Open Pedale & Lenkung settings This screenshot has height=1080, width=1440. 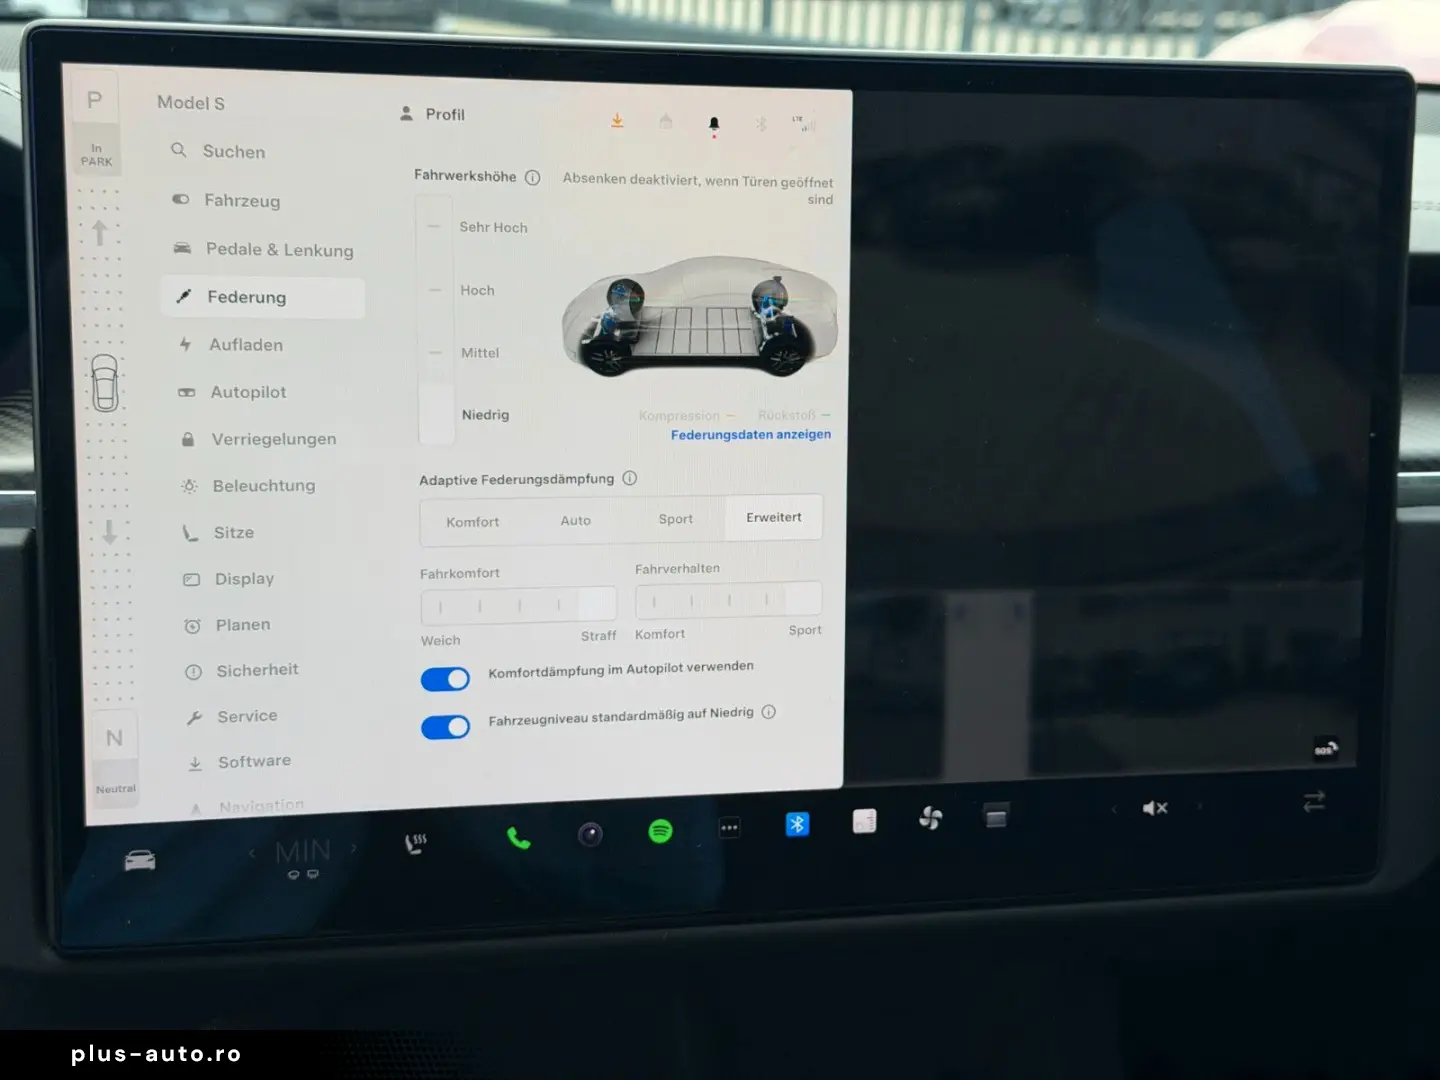click(264, 249)
